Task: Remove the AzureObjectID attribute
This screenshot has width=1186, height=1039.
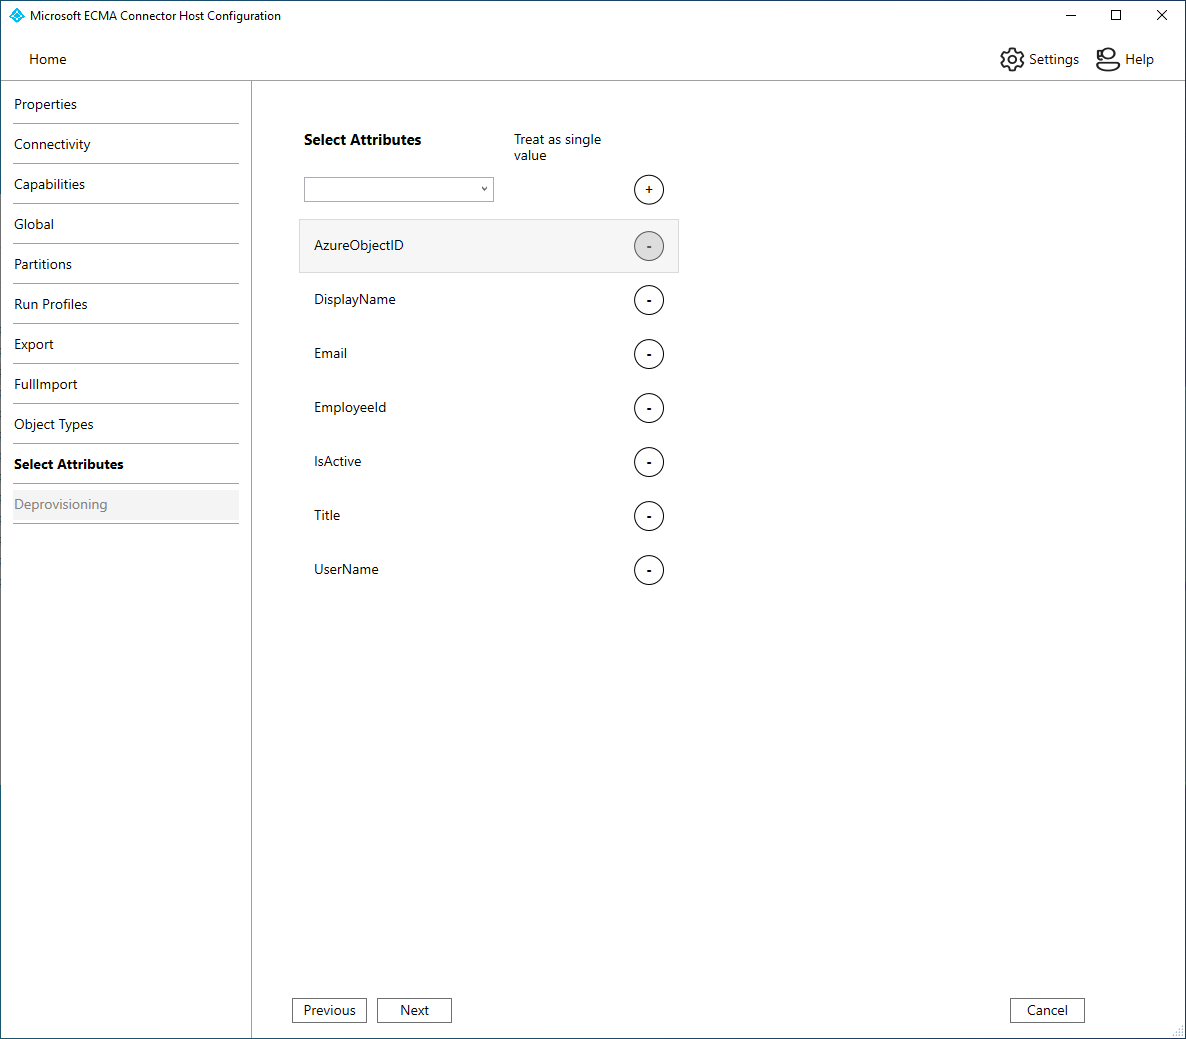Action: click(x=648, y=246)
